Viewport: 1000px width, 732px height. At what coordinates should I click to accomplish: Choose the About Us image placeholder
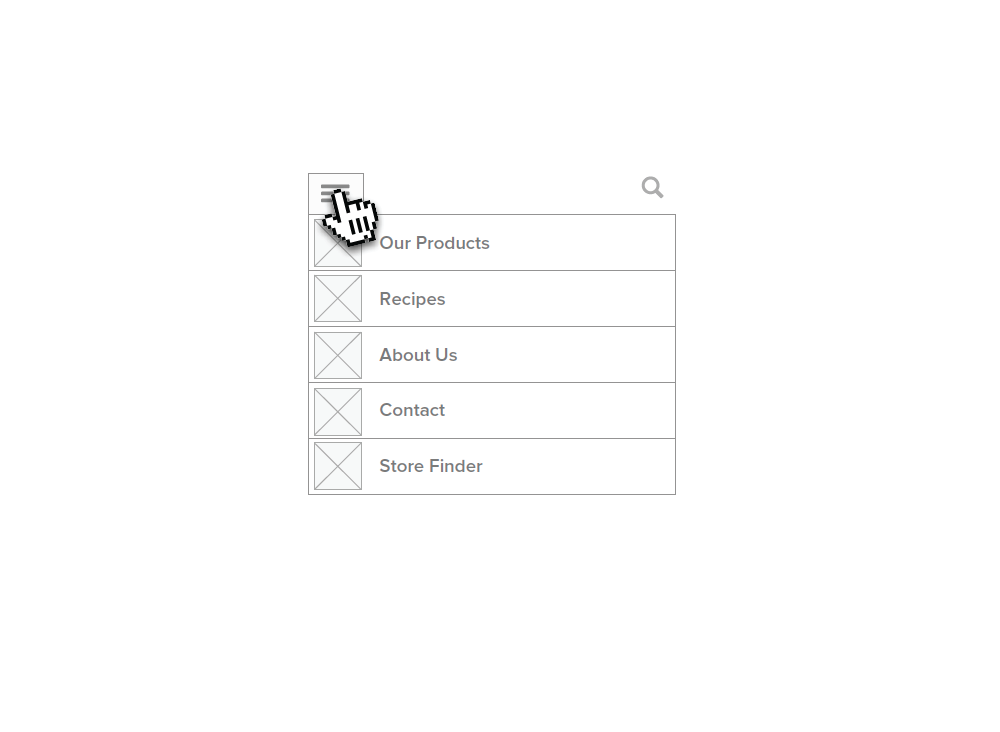(x=338, y=355)
